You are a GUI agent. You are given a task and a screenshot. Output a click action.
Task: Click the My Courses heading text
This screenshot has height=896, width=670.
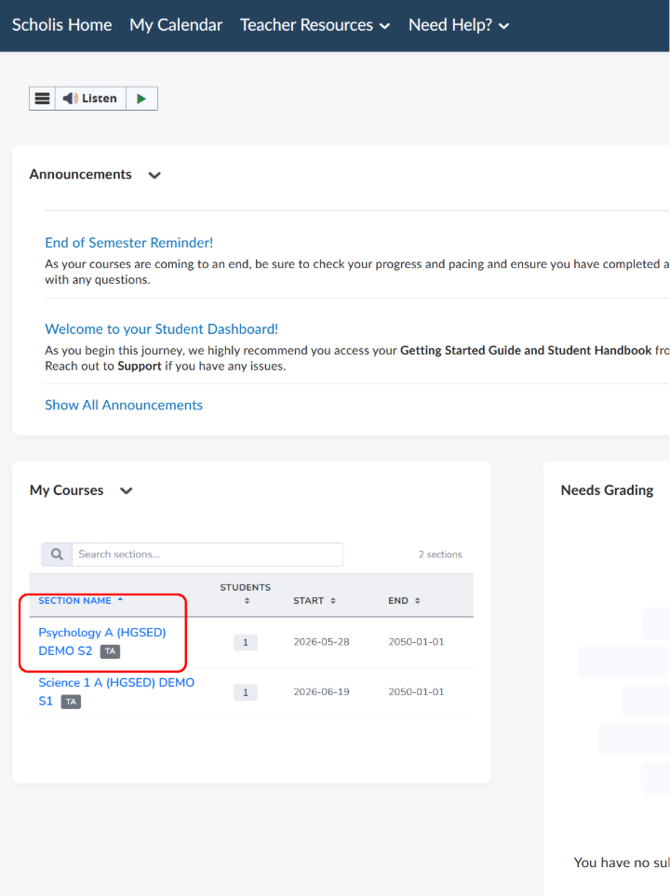[67, 490]
